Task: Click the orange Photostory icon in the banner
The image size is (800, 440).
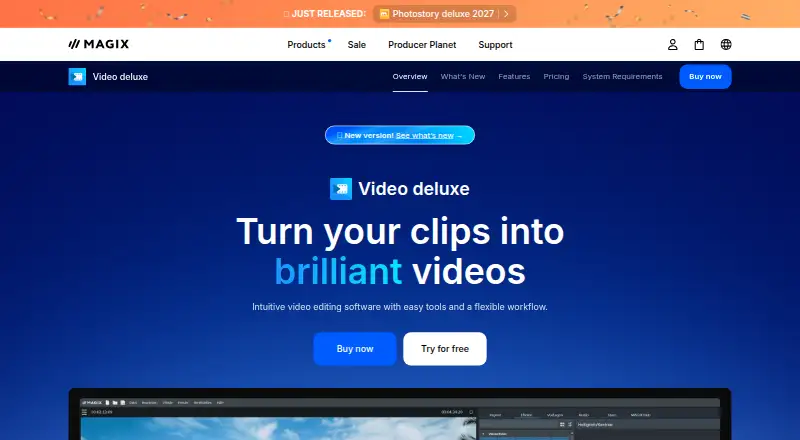Action: 384,14
